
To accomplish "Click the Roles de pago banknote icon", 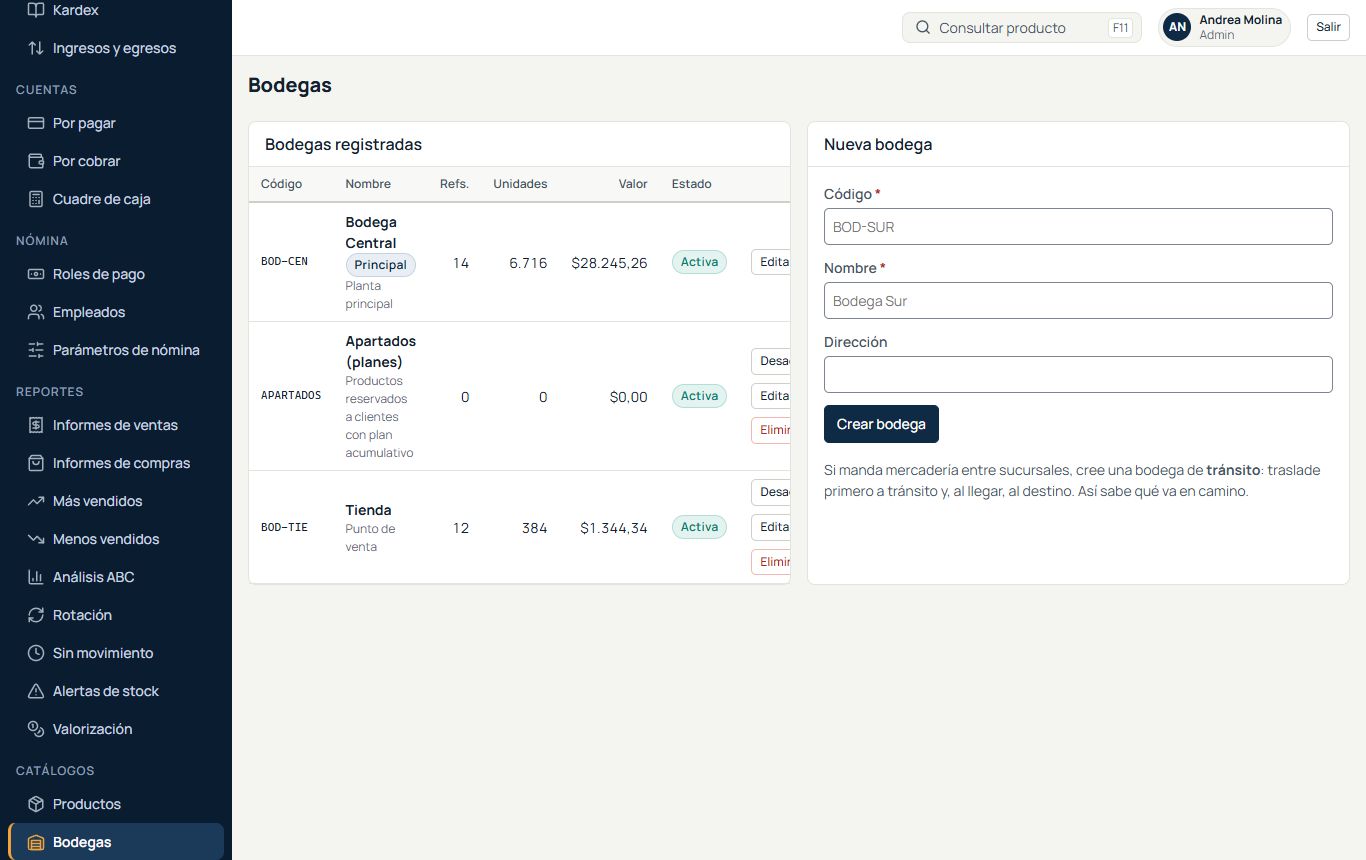I will [x=36, y=274].
